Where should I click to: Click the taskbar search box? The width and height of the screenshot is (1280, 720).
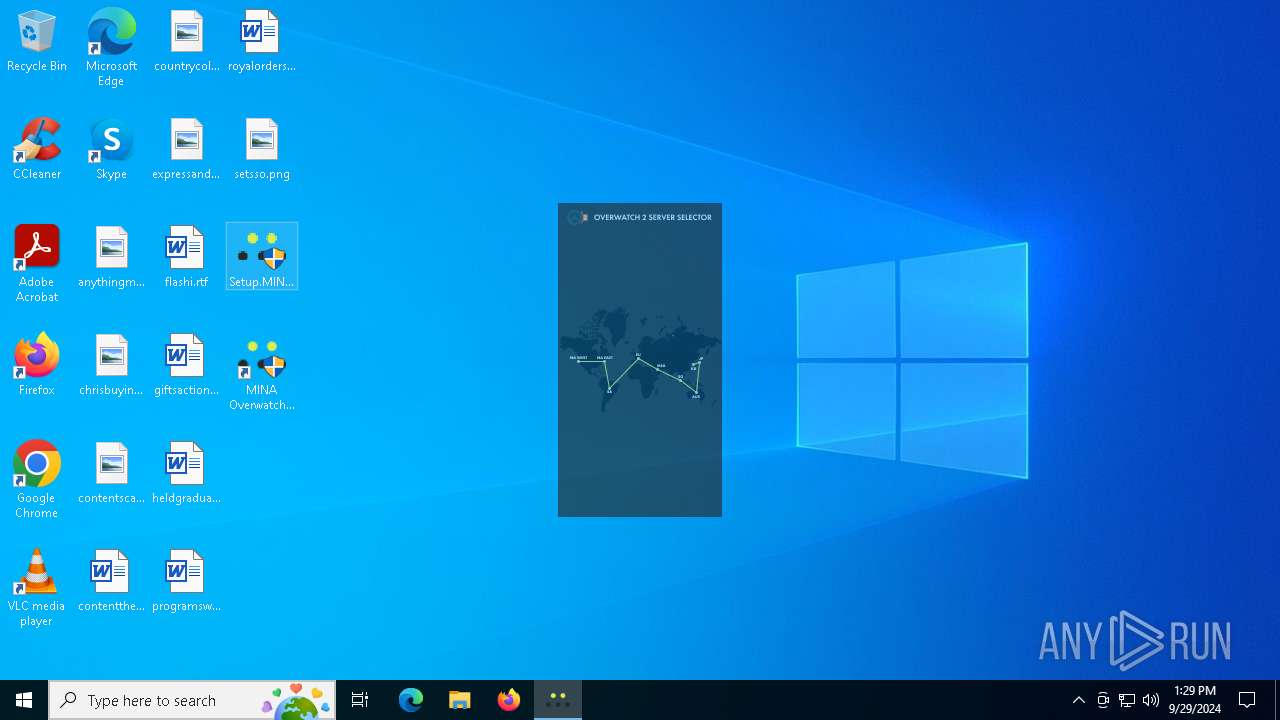[x=192, y=700]
